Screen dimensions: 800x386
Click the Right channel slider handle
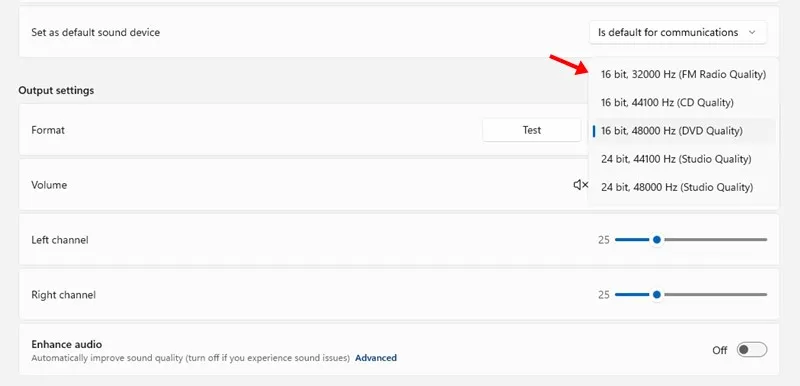(657, 295)
